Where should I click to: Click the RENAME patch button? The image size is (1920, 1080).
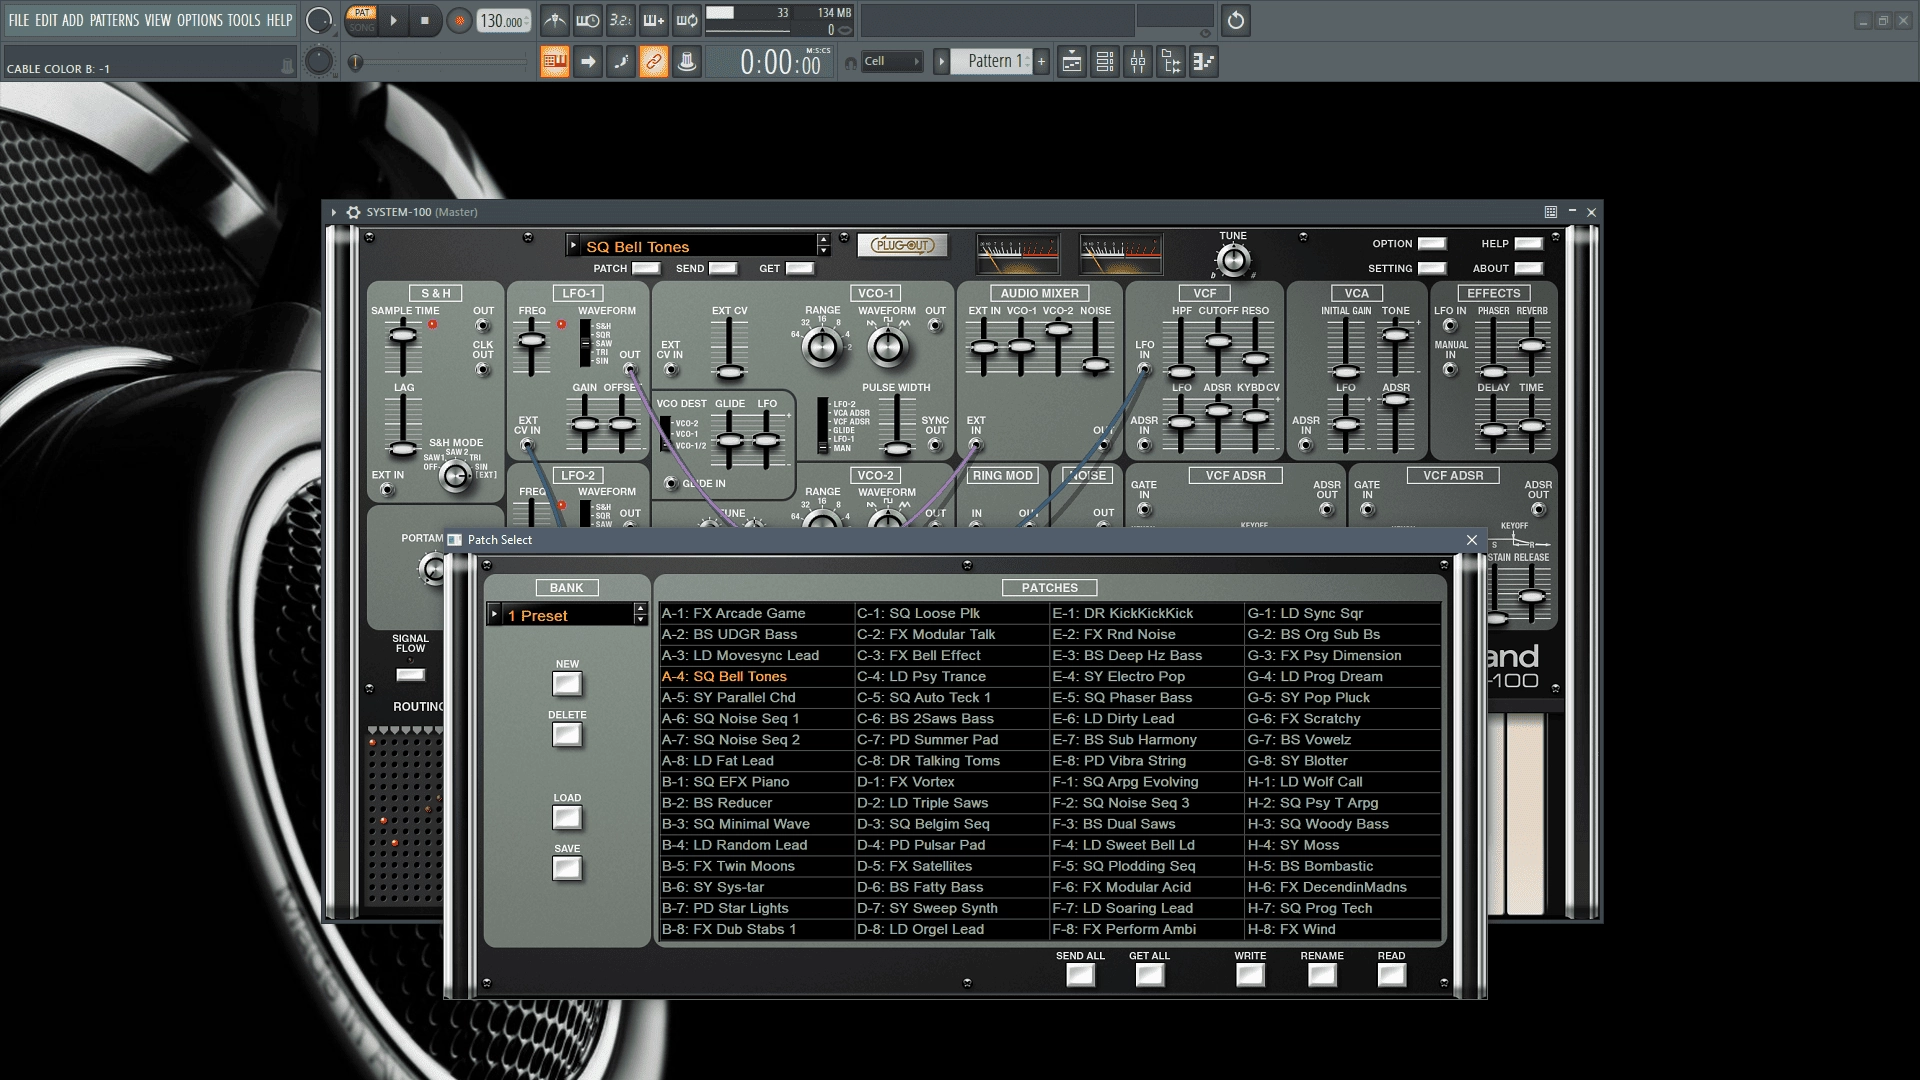click(x=1322, y=975)
